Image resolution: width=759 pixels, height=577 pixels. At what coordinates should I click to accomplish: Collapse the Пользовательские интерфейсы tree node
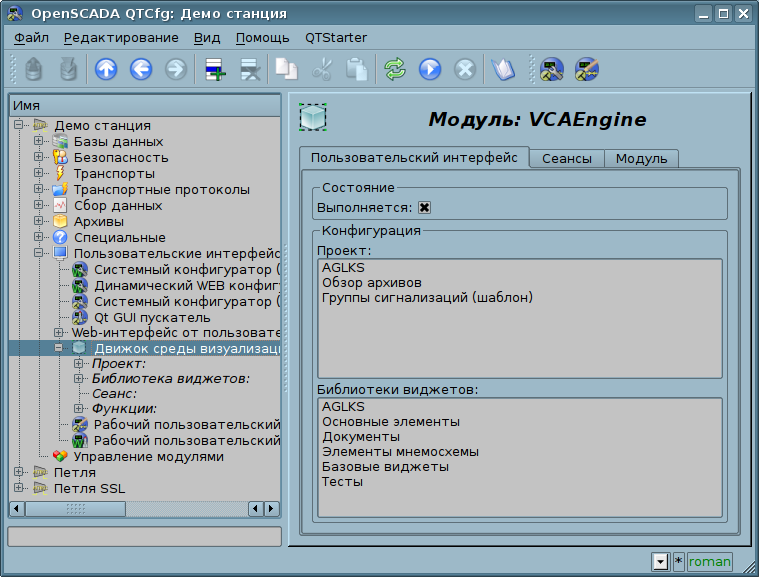(39, 253)
